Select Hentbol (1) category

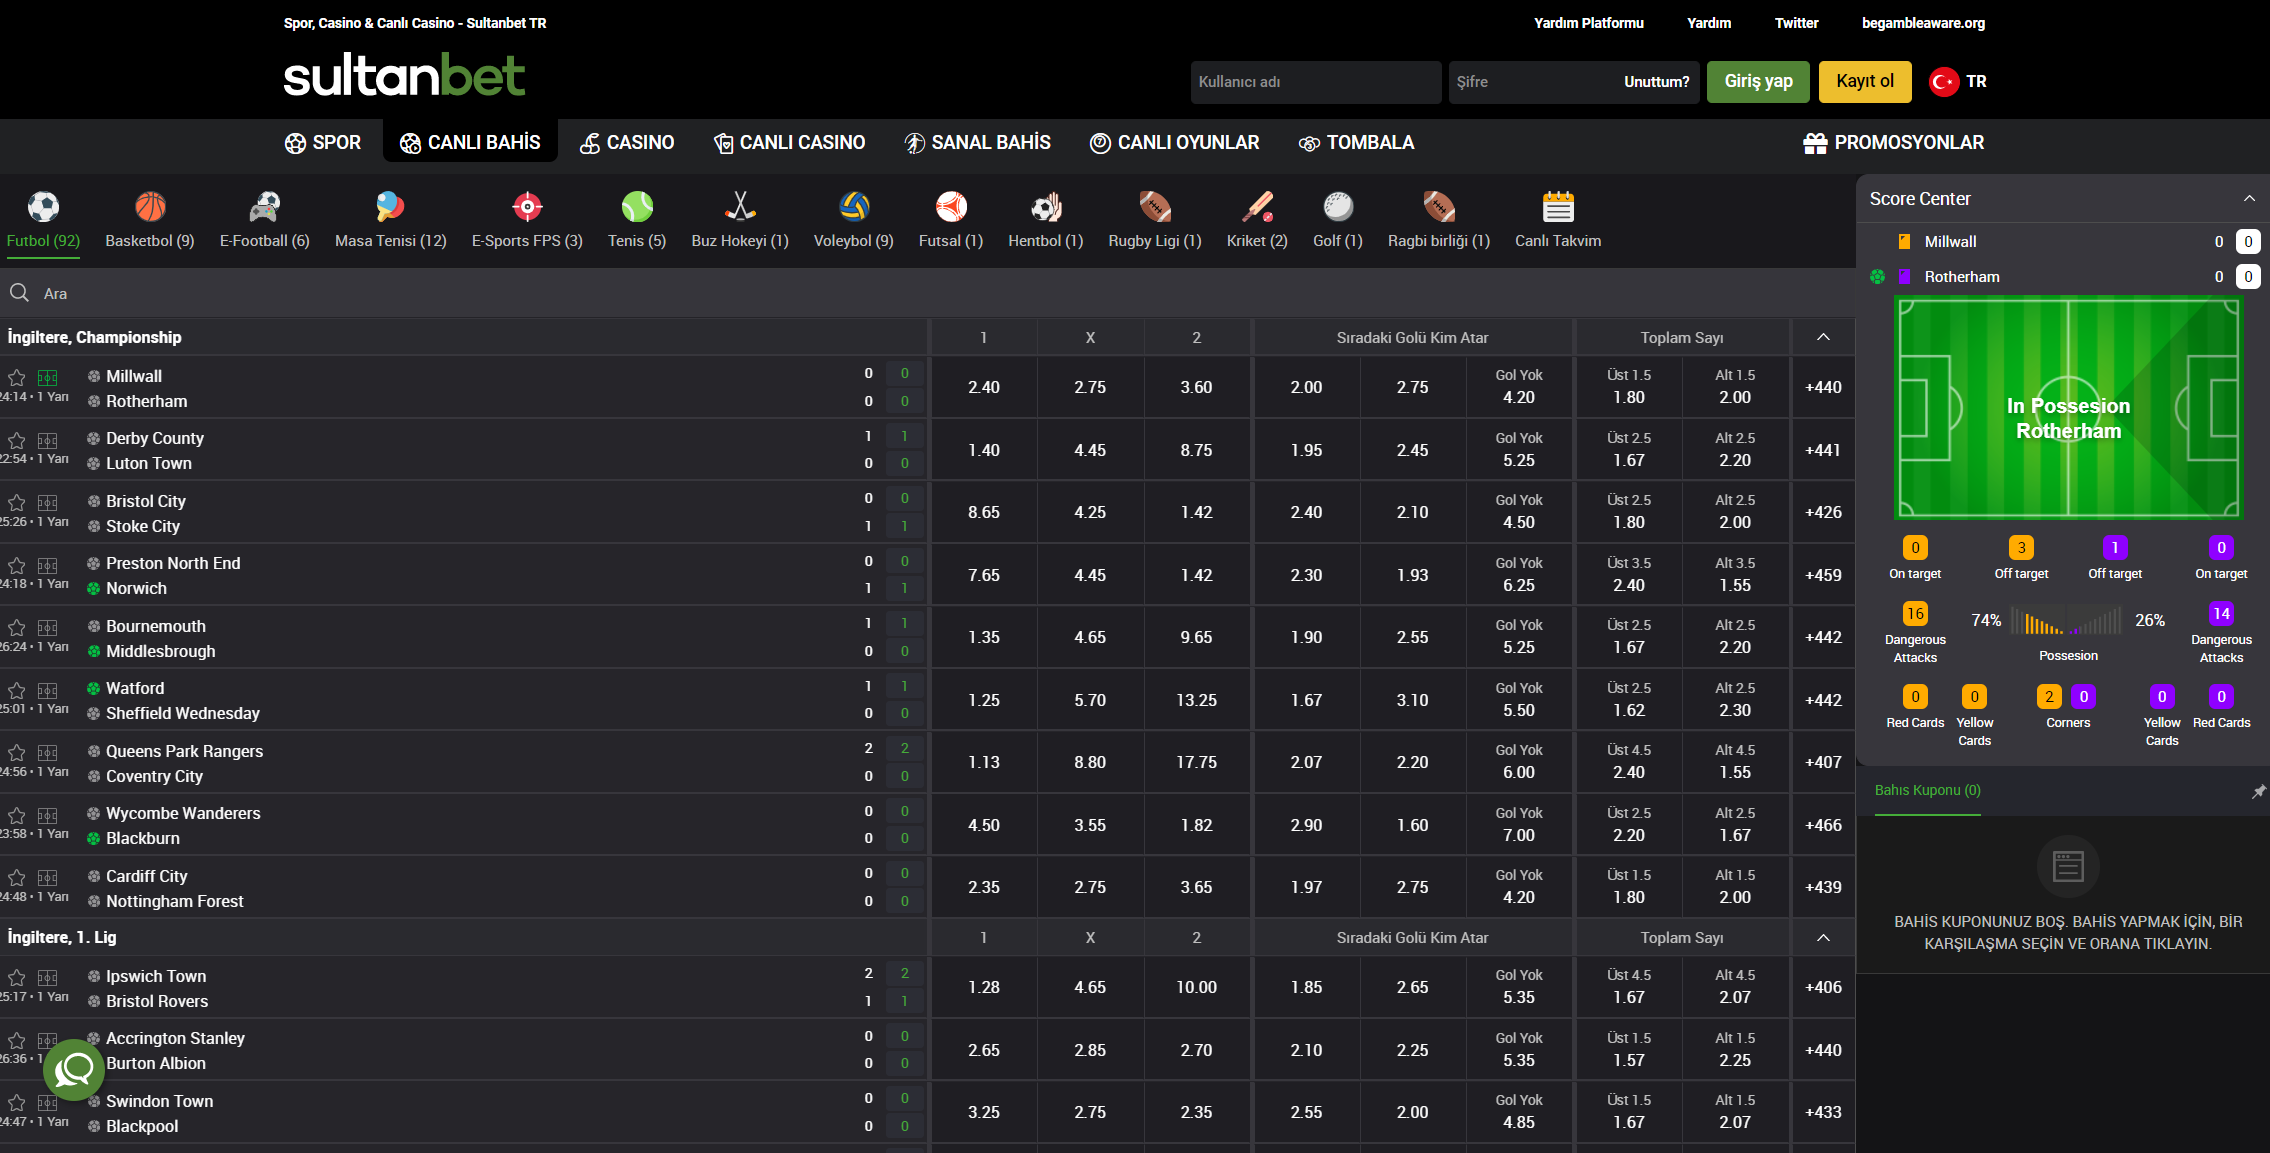click(x=1046, y=220)
